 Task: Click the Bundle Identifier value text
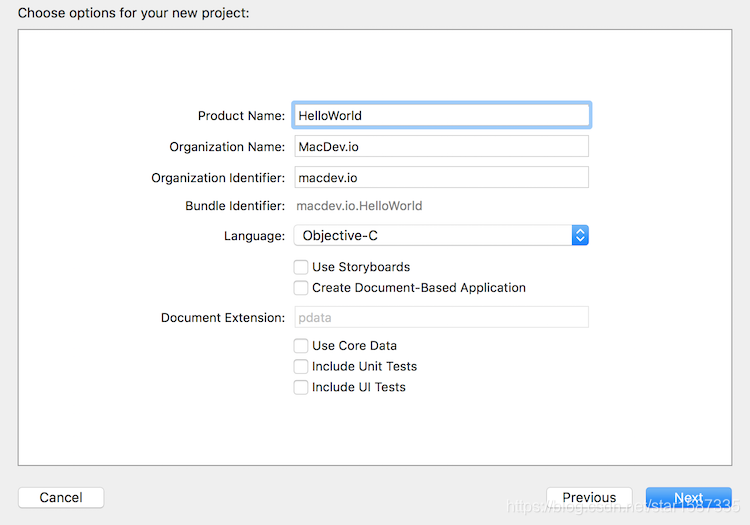tap(359, 206)
